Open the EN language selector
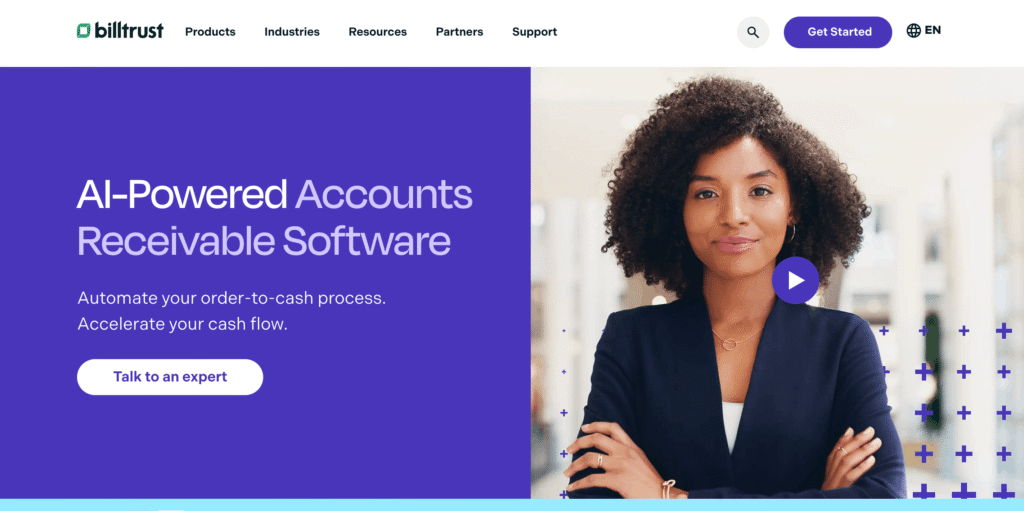 click(933, 30)
